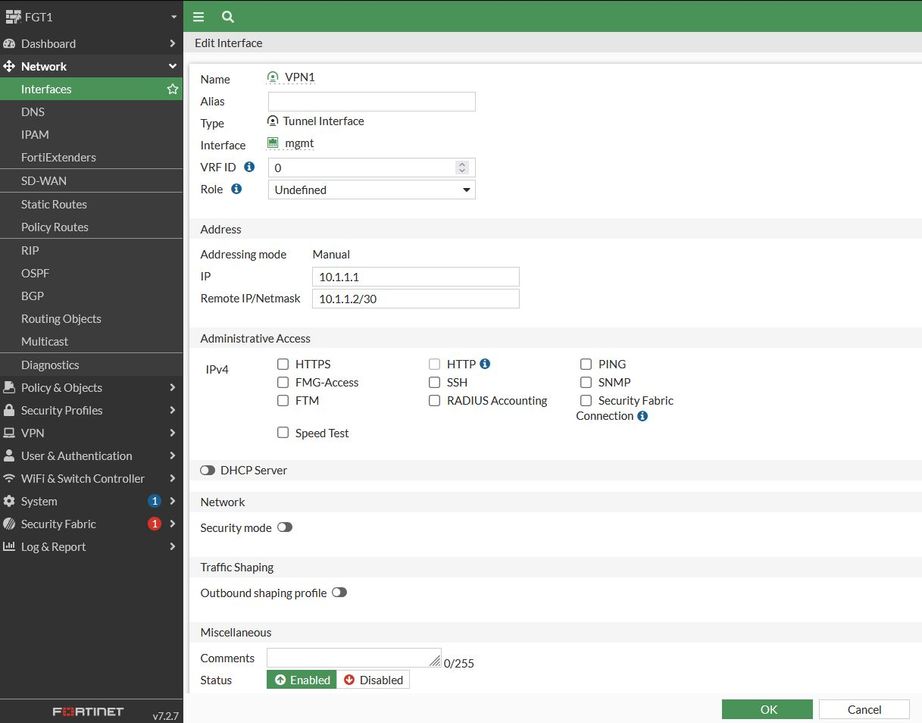Click the Security Fabric Connection info icon
The width and height of the screenshot is (922, 723).
tap(642, 416)
